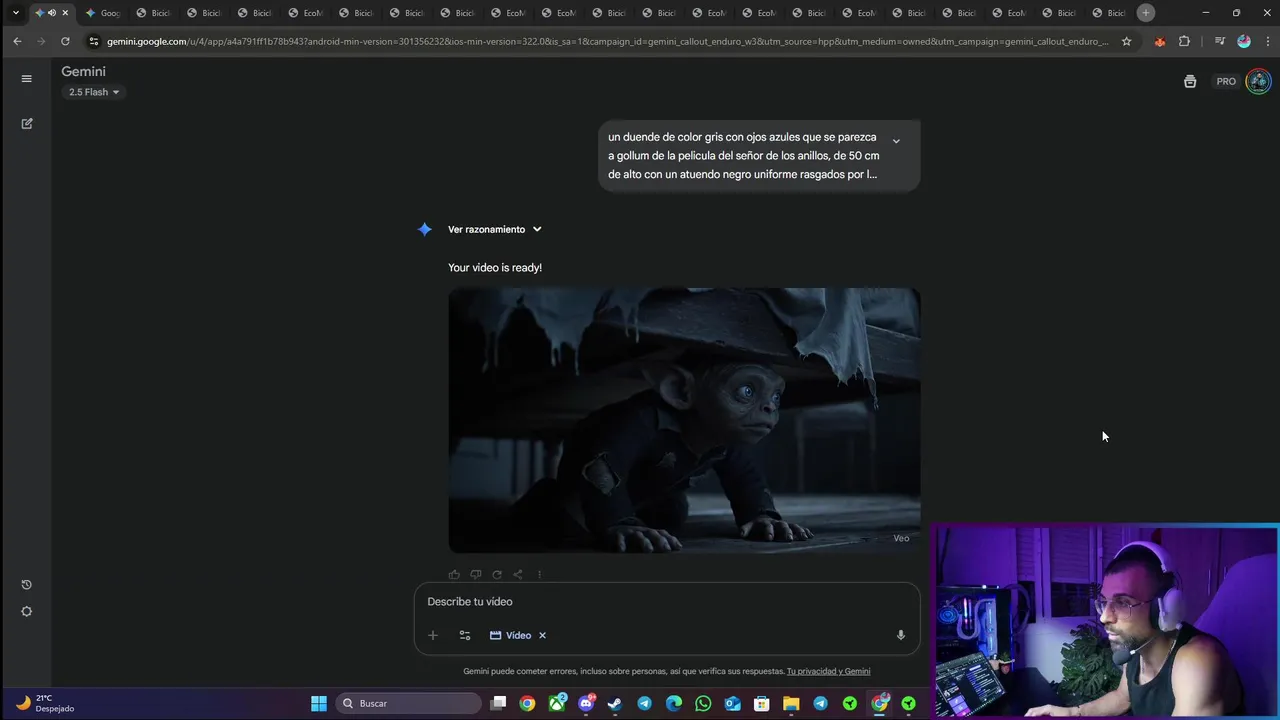Image resolution: width=1280 pixels, height=720 pixels.
Task: Open Microsoft Edge from the taskbar
Action: (x=674, y=704)
